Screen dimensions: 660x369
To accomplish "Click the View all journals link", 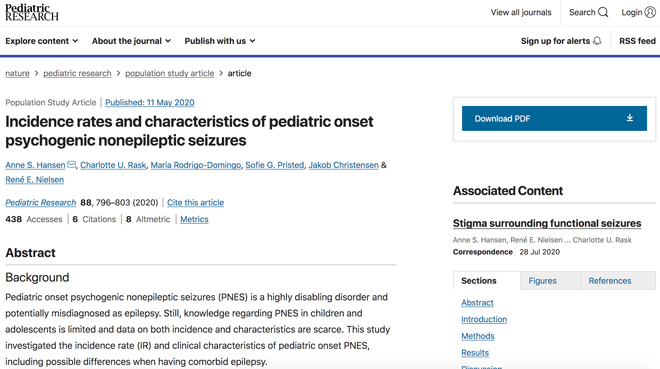I will 521,12.
